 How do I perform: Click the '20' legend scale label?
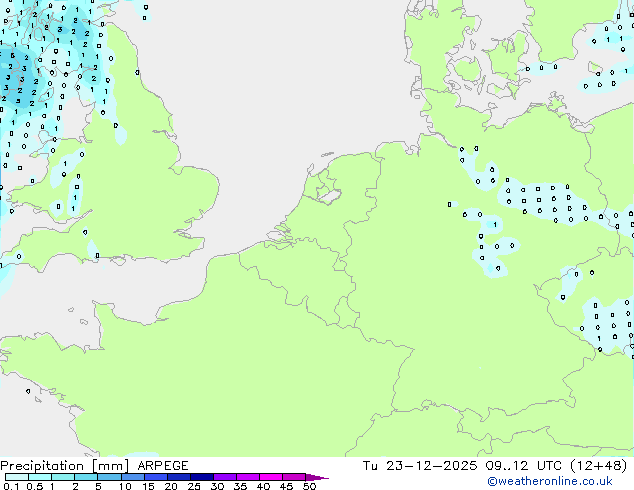coord(171,486)
